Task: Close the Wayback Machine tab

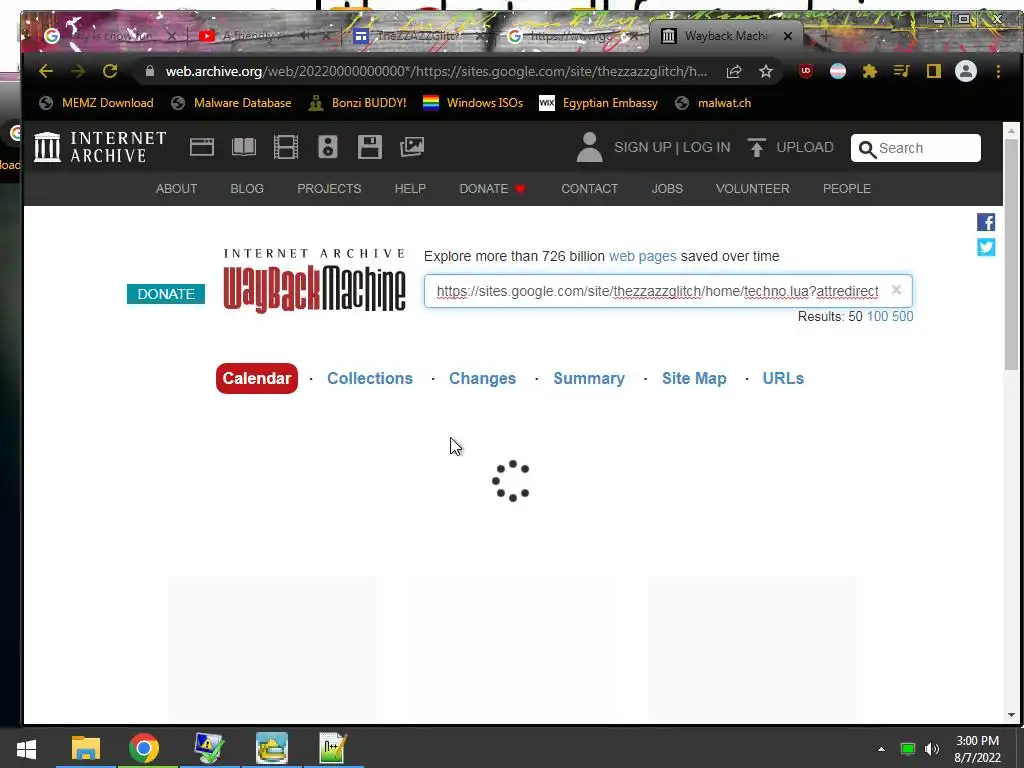Action: (x=788, y=36)
